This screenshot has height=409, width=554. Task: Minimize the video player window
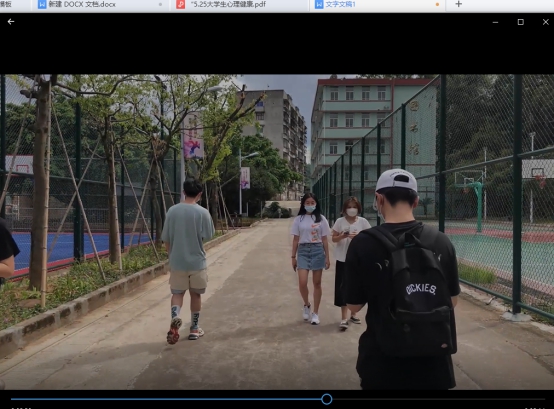click(495, 22)
